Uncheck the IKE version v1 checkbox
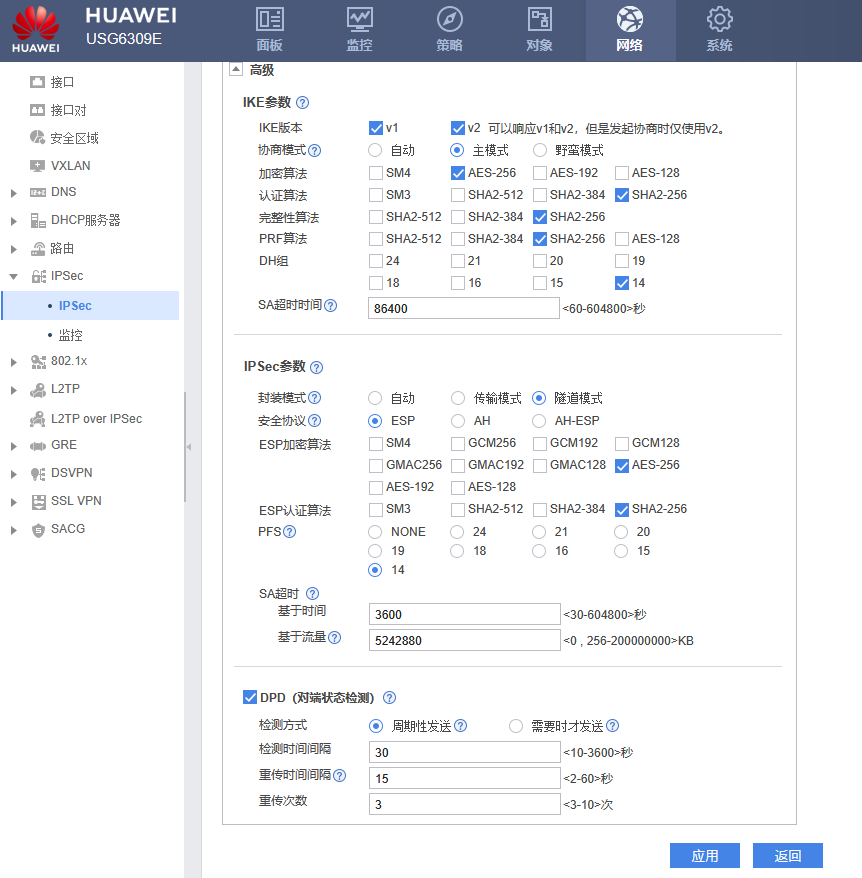The width and height of the screenshot is (862, 878). tap(376, 128)
